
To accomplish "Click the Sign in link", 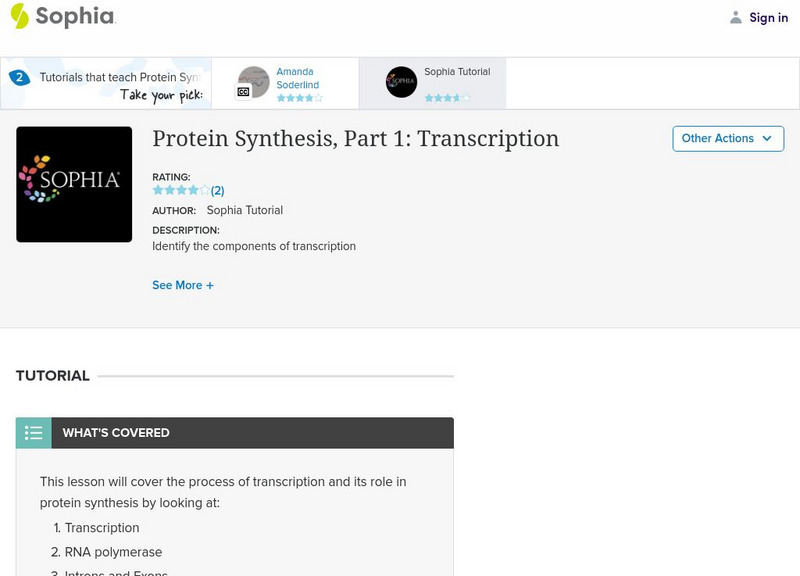I will pos(768,18).
